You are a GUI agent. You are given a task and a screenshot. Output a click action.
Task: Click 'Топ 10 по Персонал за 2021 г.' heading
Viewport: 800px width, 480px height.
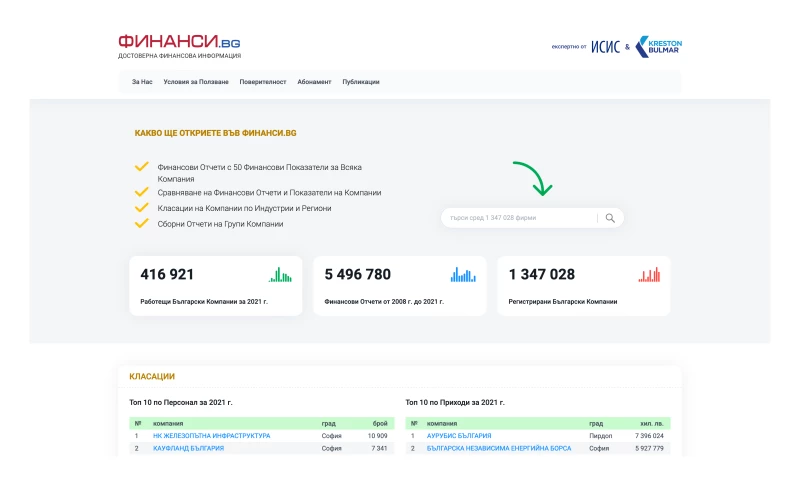pos(181,402)
